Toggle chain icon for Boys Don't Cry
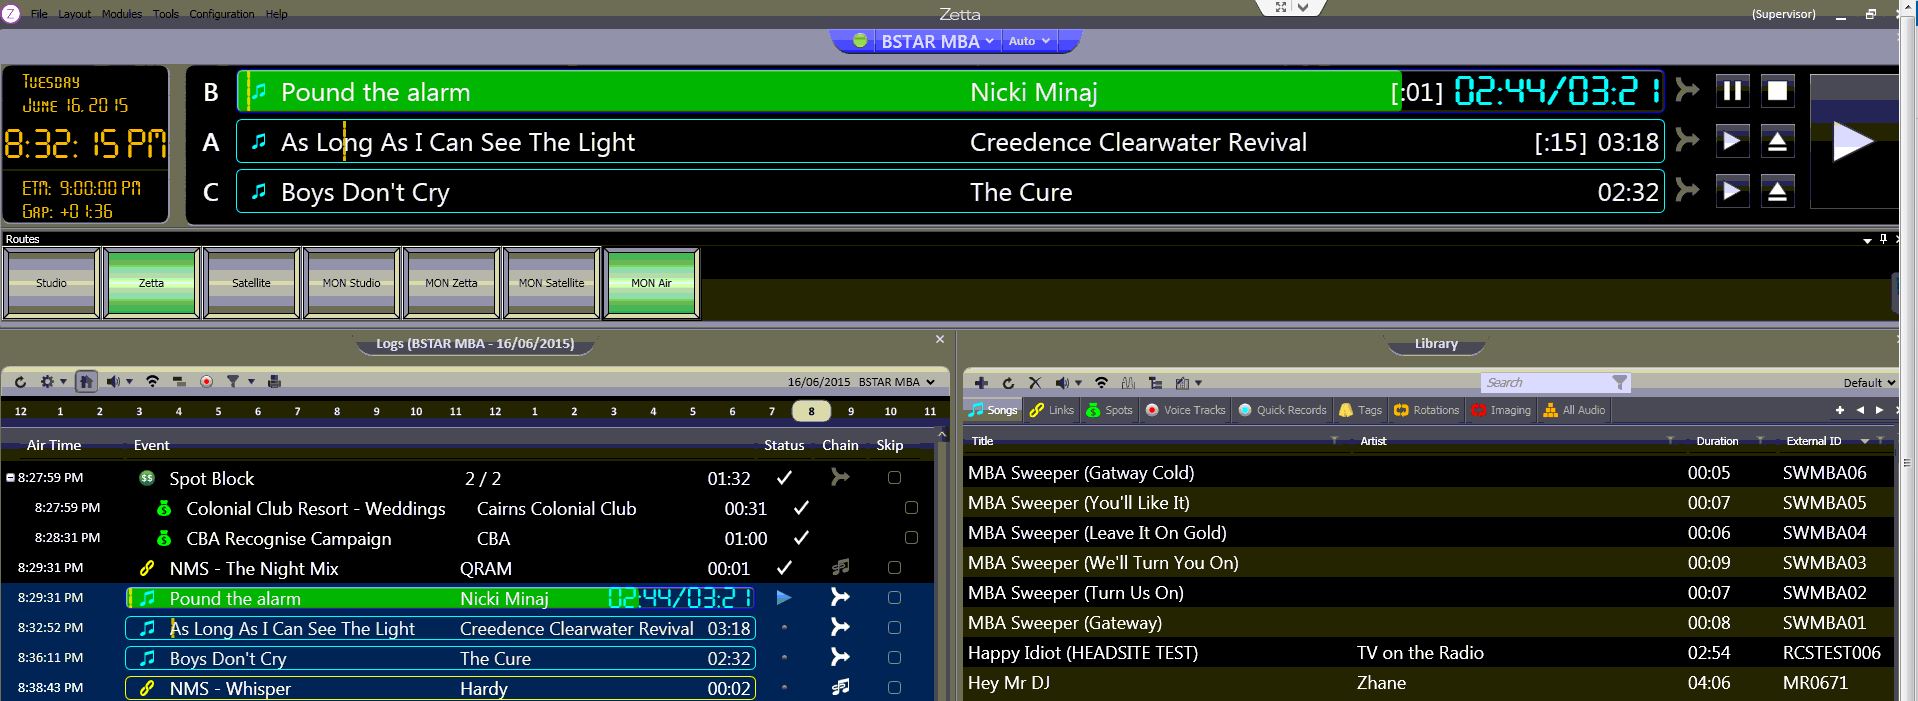This screenshot has height=701, width=1918. (840, 657)
